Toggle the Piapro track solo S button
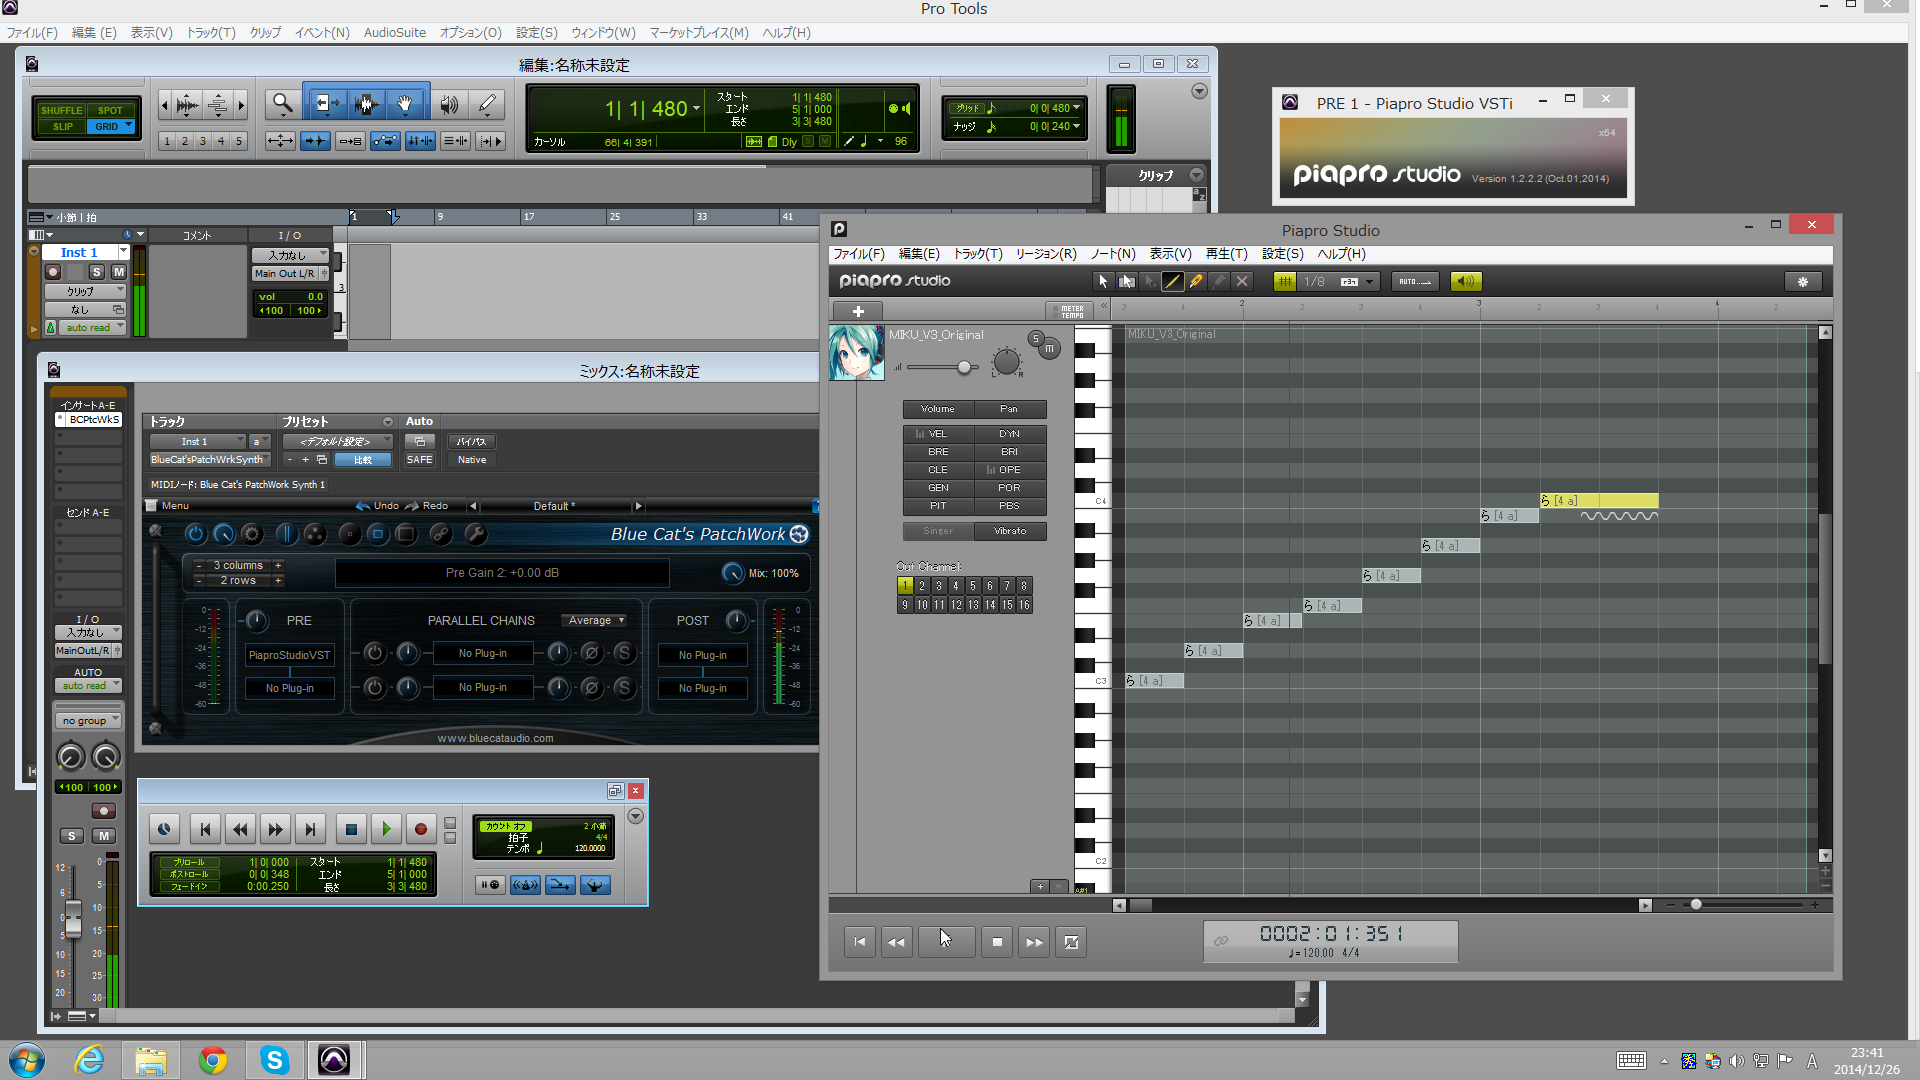This screenshot has width=1920, height=1080. point(1036,338)
